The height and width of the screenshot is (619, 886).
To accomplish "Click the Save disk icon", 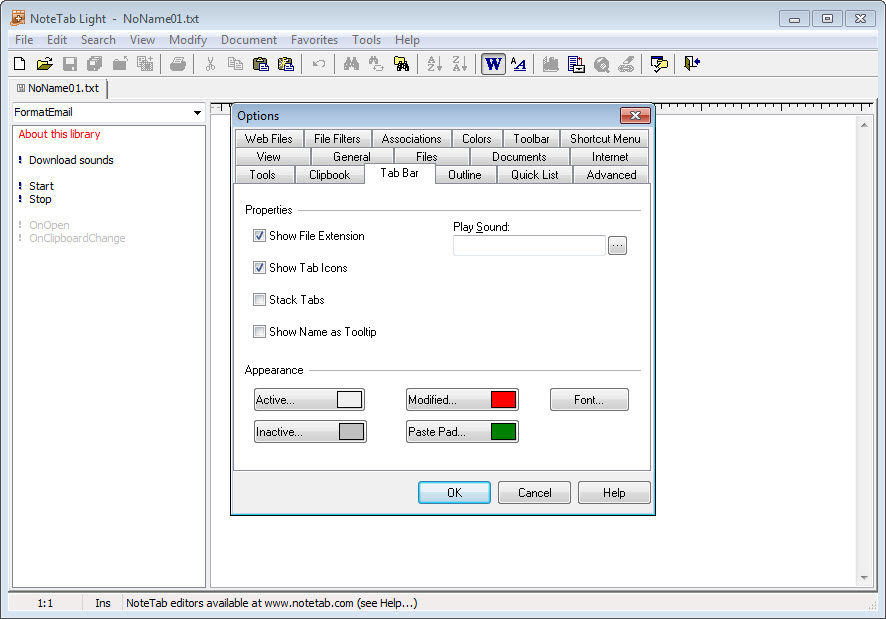I will [x=70, y=64].
